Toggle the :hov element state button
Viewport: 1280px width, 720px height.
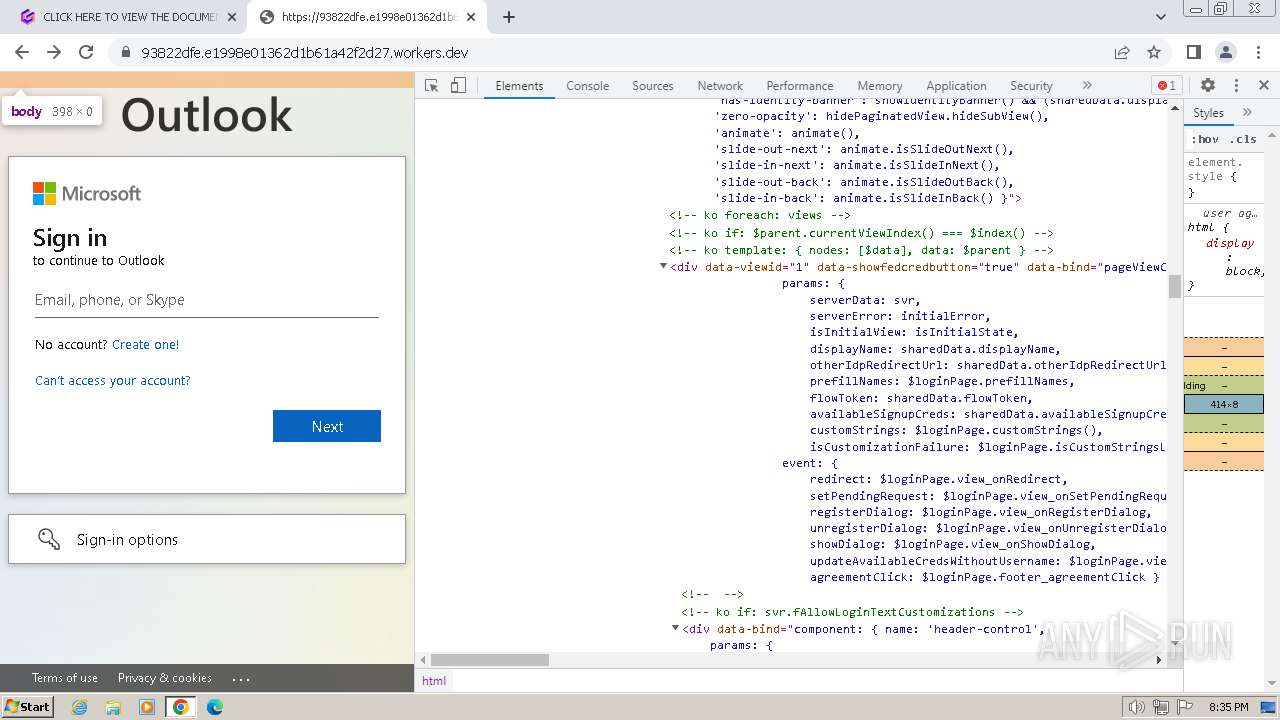pyautogui.click(x=1205, y=139)
